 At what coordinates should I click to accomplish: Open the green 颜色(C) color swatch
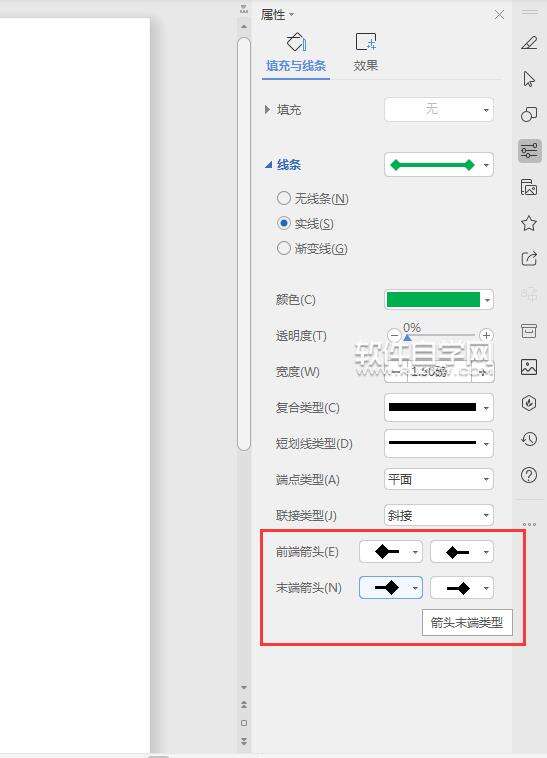pos(439,300)
